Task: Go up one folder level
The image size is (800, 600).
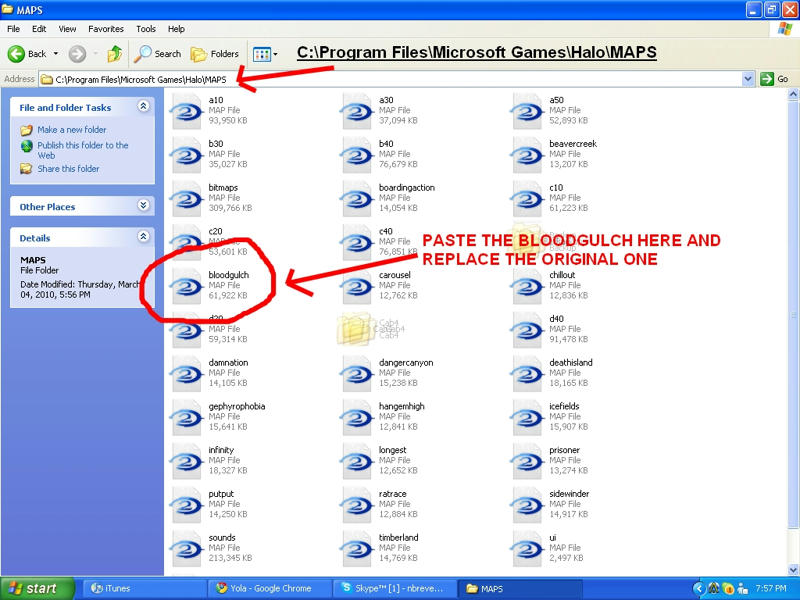Action: click(x=114, y=54)
